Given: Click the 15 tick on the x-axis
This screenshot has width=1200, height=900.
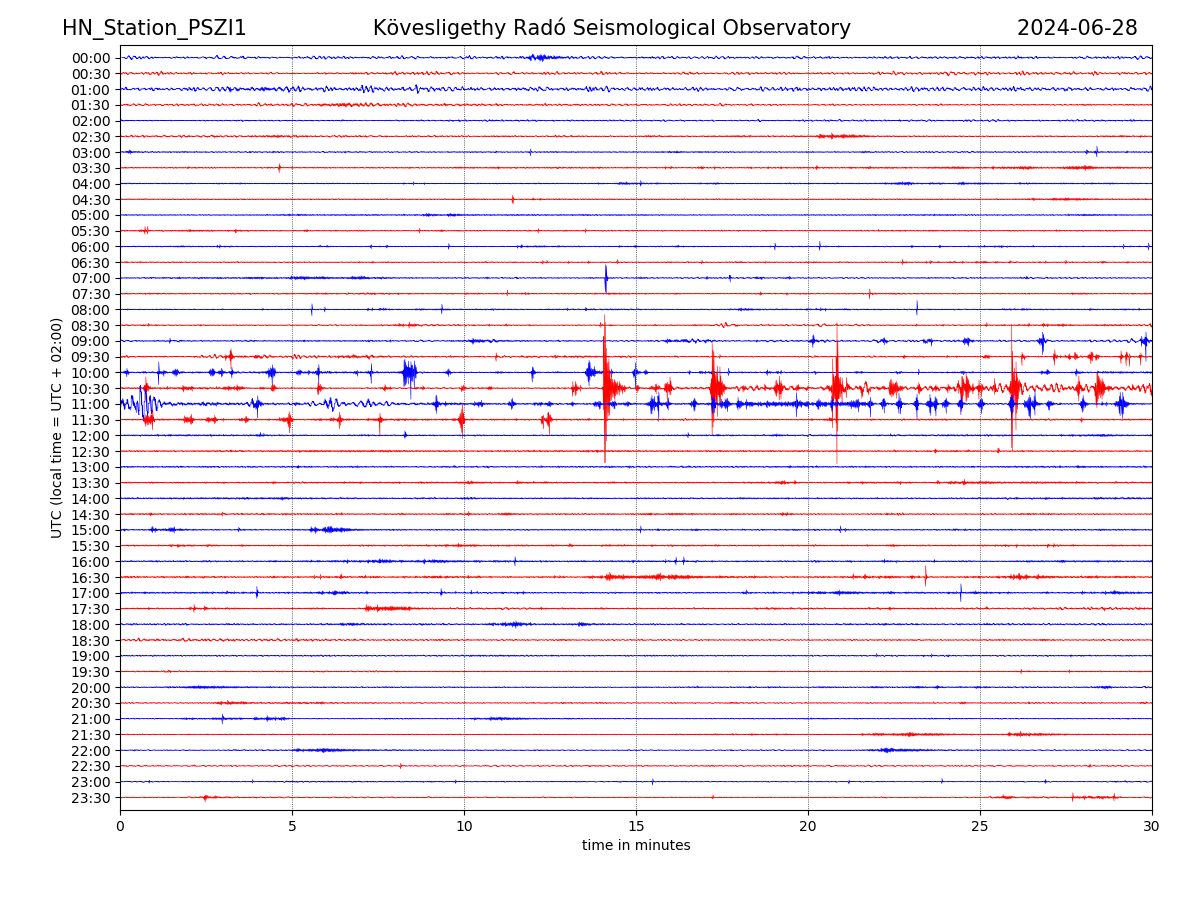Looking at the screenshot, I should tap(636, 826).
